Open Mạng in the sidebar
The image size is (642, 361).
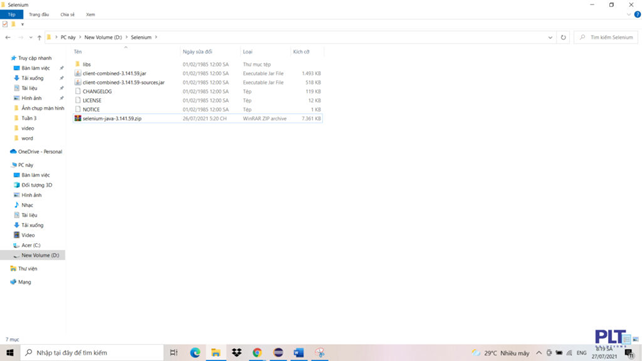24,282
